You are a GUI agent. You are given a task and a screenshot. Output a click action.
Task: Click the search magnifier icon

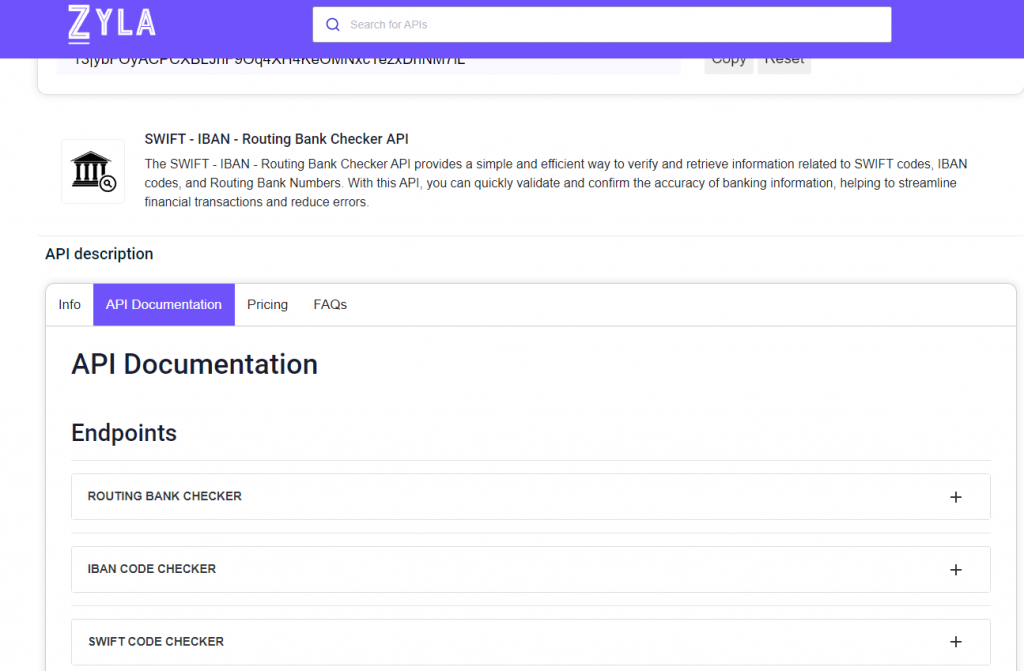(333, 25)
